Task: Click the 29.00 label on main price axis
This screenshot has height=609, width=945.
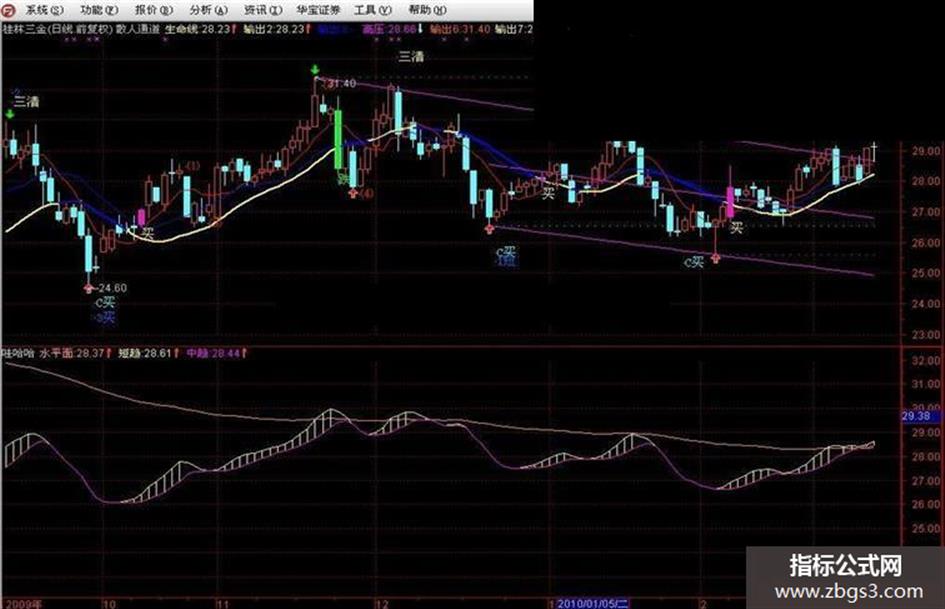Action: click(x=926, y=151)
